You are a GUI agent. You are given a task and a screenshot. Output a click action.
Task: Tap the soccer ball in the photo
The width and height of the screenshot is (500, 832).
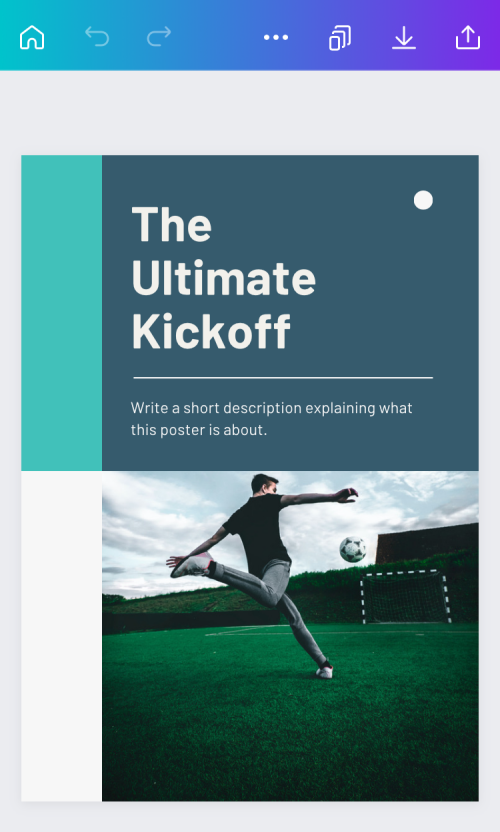[x=353, y=549]
